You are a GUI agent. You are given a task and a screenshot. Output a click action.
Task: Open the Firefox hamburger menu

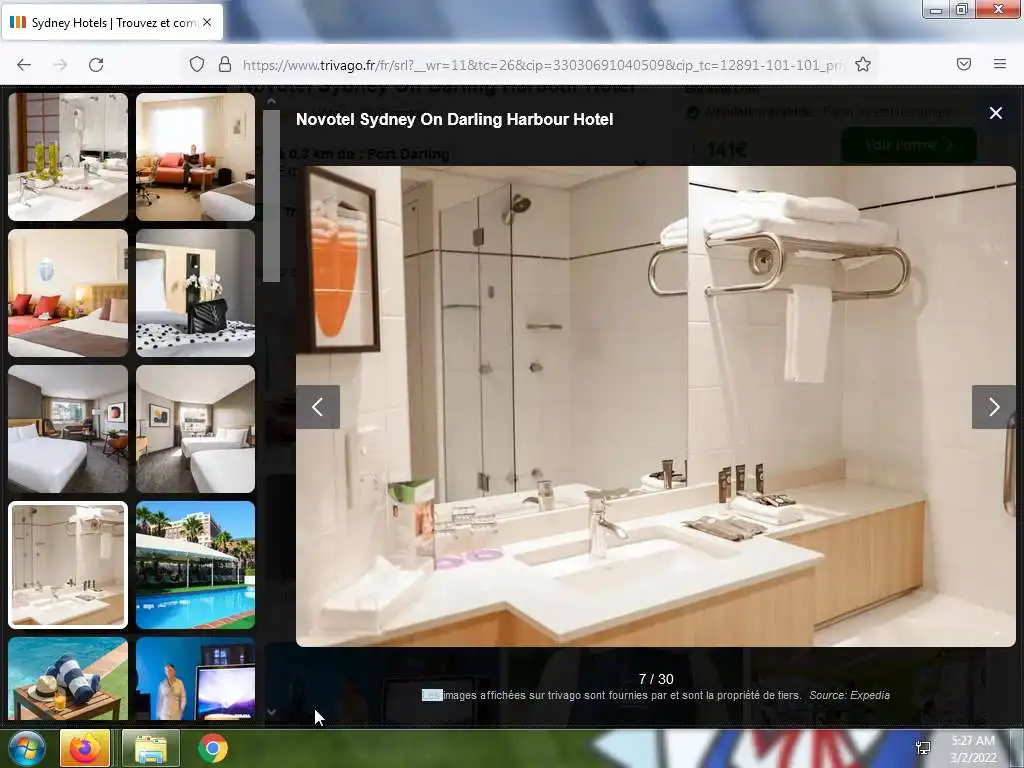[1000, 64]
